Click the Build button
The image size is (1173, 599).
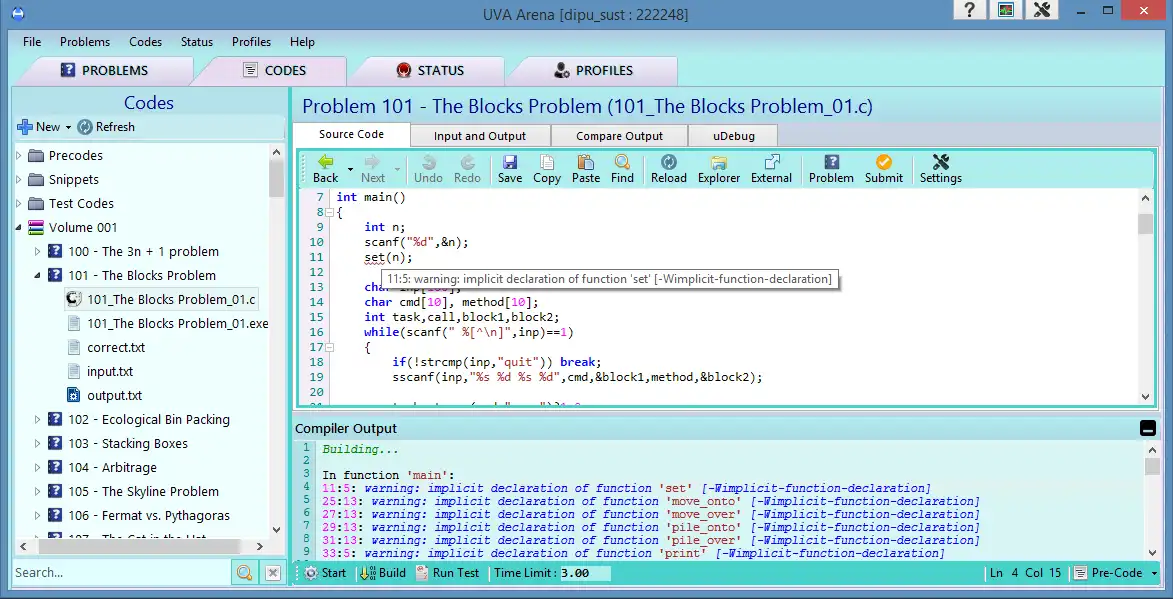pyautogui.click(x=382, y=573)
